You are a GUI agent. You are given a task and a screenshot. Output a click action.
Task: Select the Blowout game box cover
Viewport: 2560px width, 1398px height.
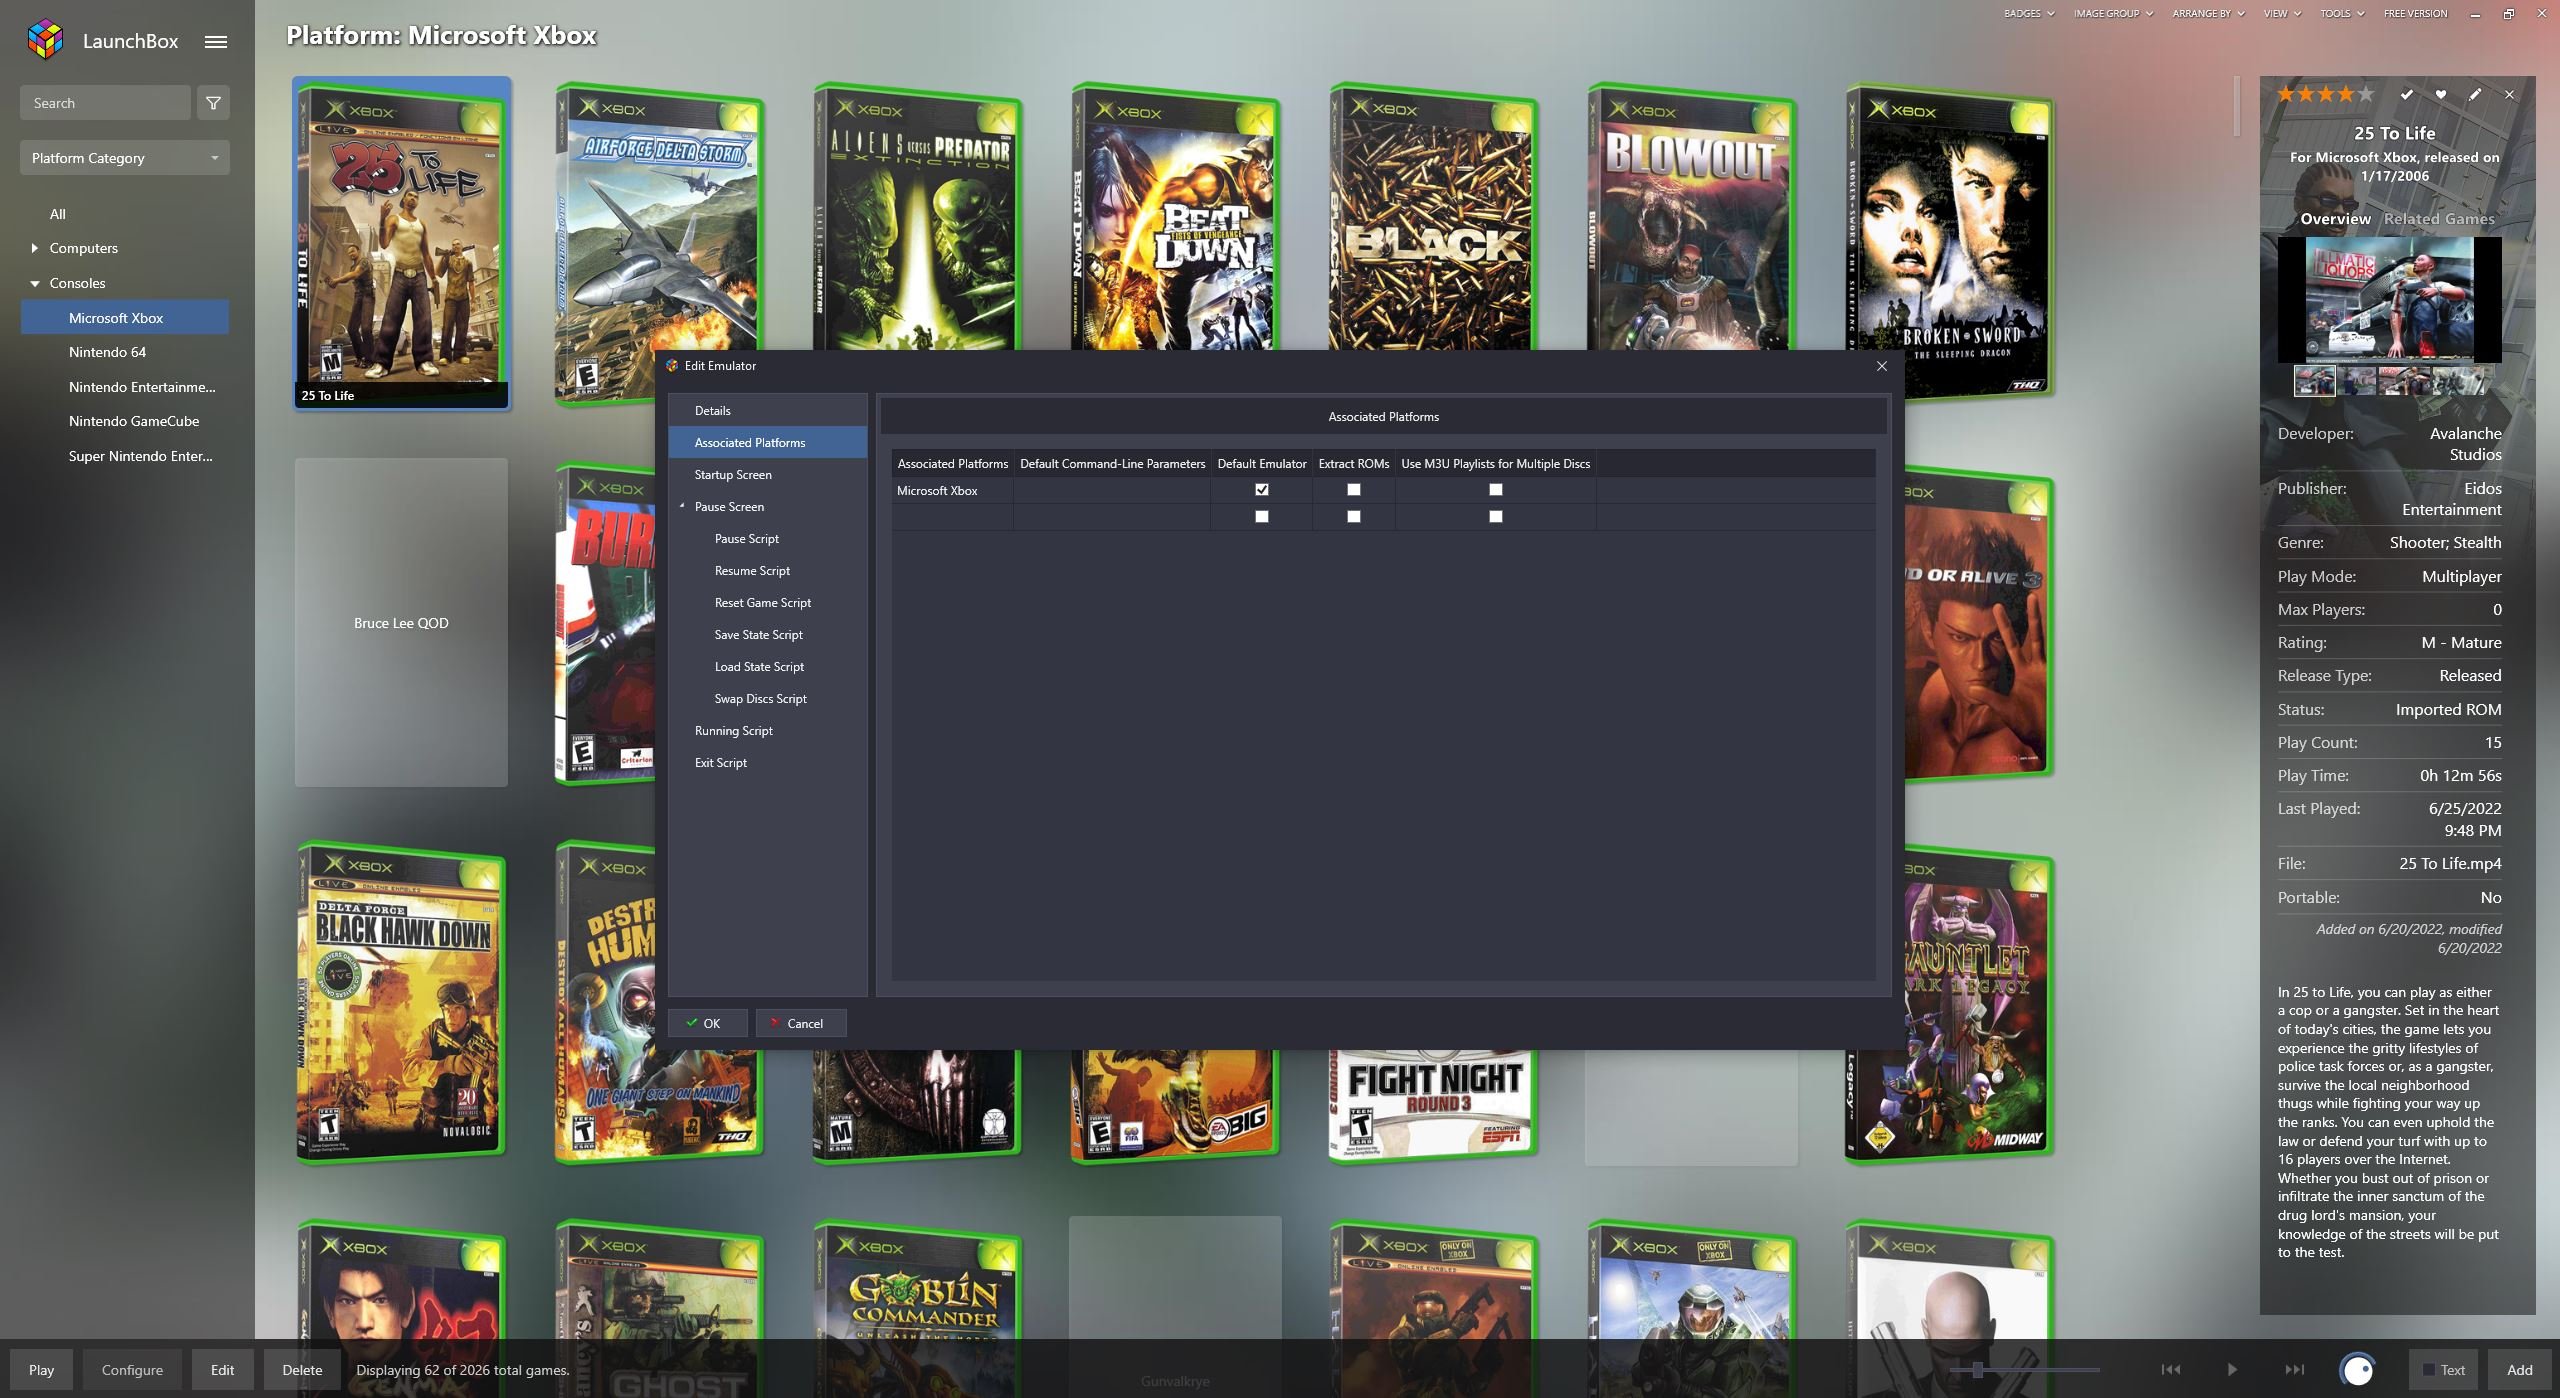click(x=1690, y=216)
